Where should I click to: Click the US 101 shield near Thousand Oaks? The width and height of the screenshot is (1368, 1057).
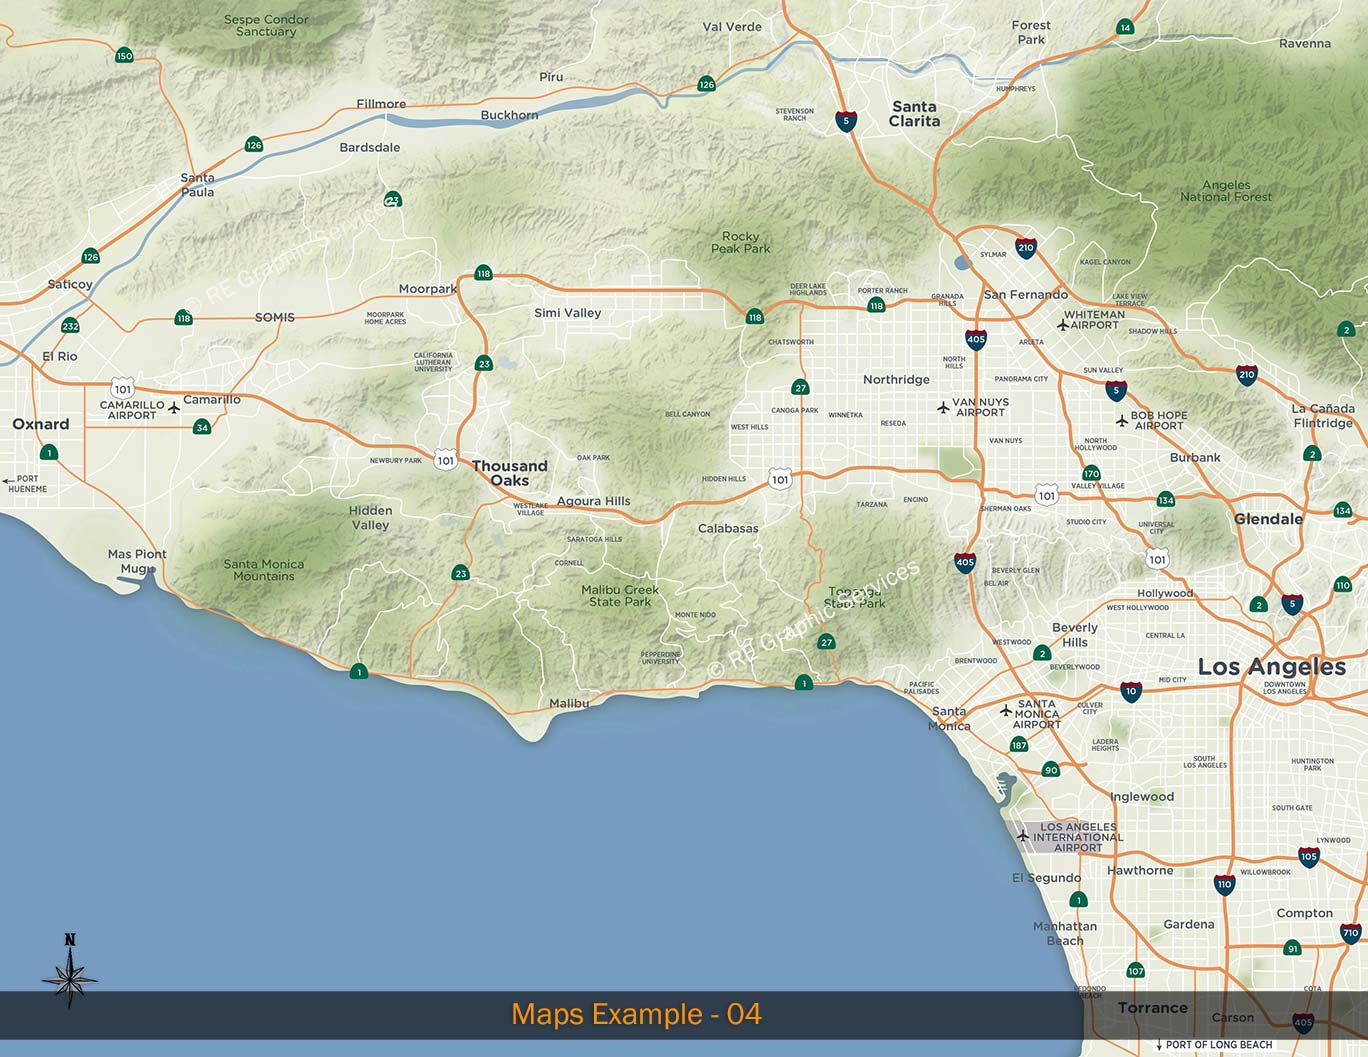tap(444, 460)
